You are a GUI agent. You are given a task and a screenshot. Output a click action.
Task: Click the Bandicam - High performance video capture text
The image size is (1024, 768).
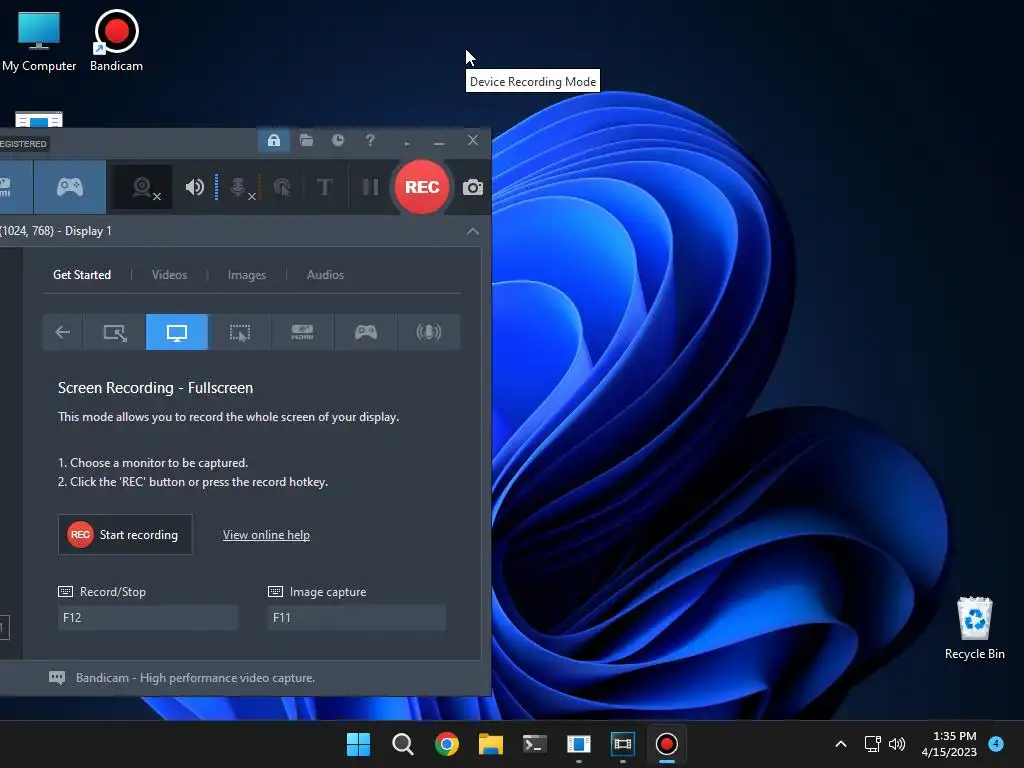(x=195, y=678)
